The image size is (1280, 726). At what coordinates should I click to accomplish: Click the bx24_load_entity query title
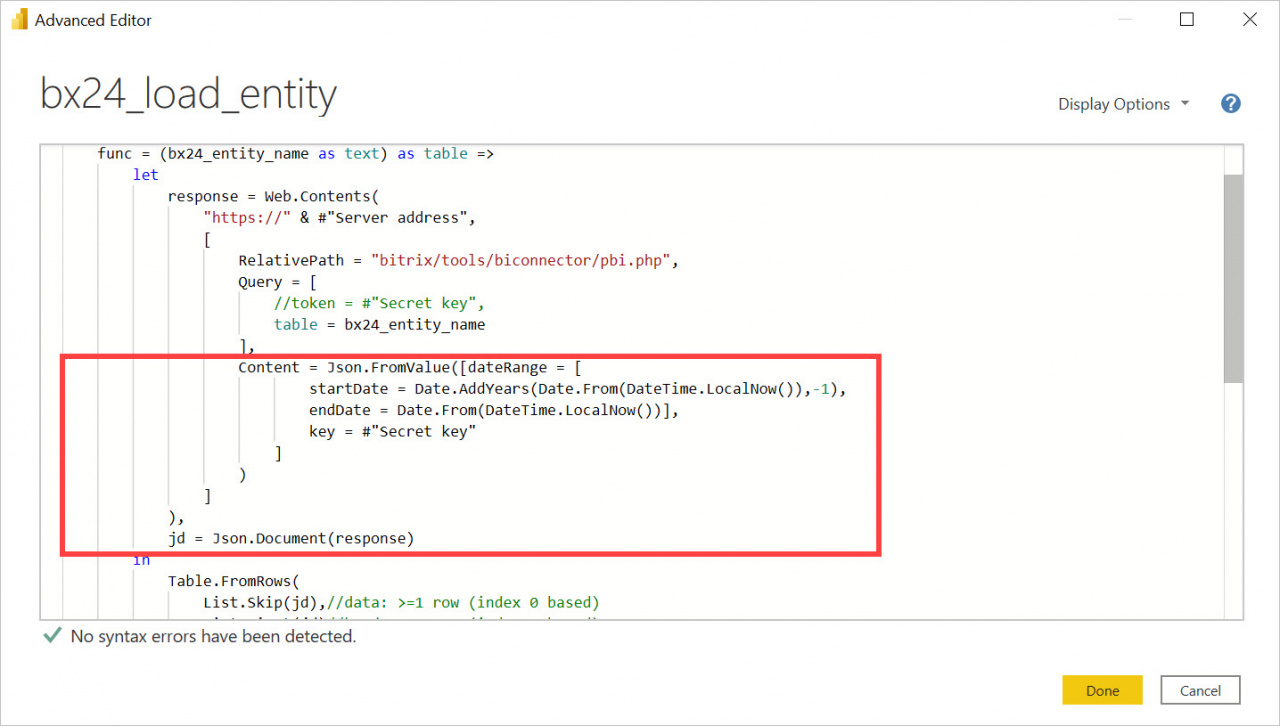(x=187, y=93)
